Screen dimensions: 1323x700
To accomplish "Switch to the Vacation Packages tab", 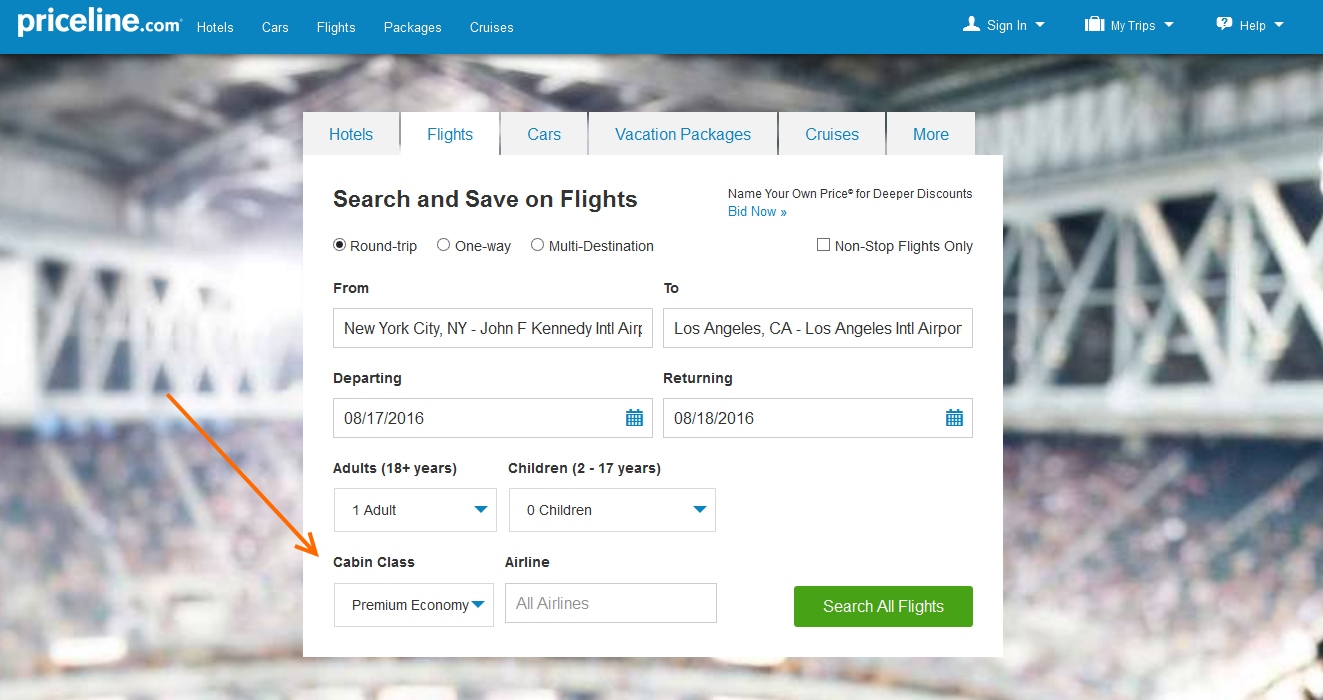I will (x=683, y=134).
